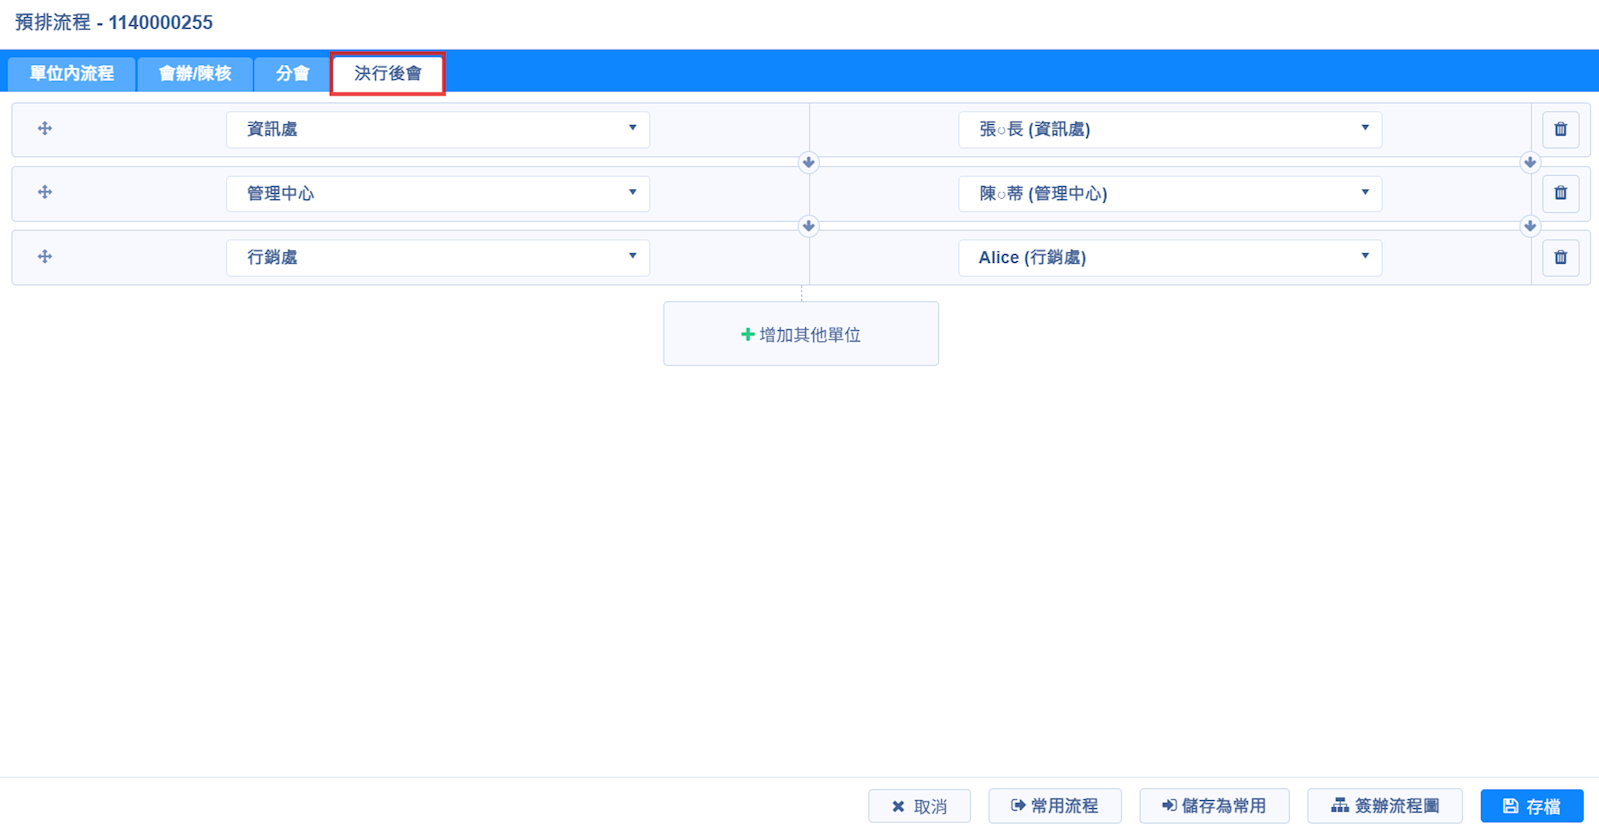The height and width of the screenshot is (828, 1599).
Task: Open the 張○長 (資訊處) person dropdown
Action: pyautogui.click(x=1169, y=129)
